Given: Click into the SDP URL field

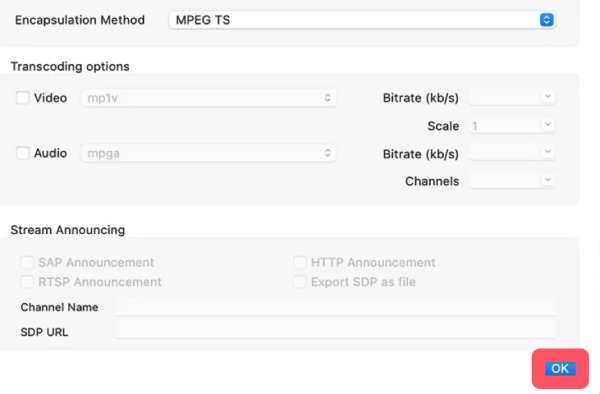Looking at the screenshot, I should click(x=336, y=330).
